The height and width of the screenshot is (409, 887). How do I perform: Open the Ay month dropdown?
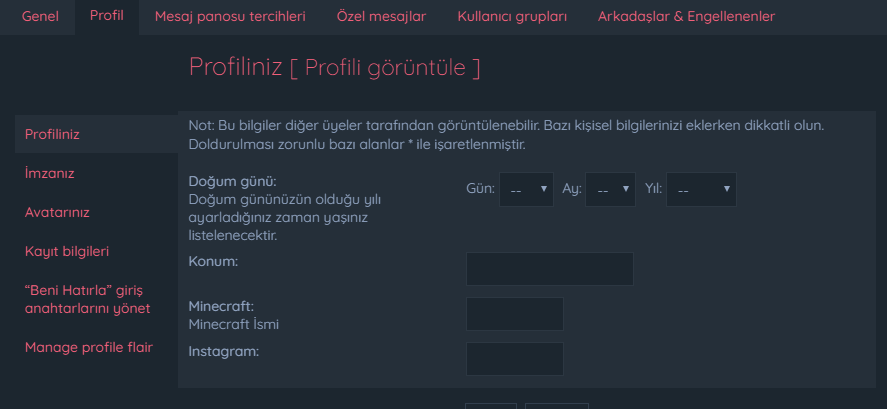tap(610, 190)
